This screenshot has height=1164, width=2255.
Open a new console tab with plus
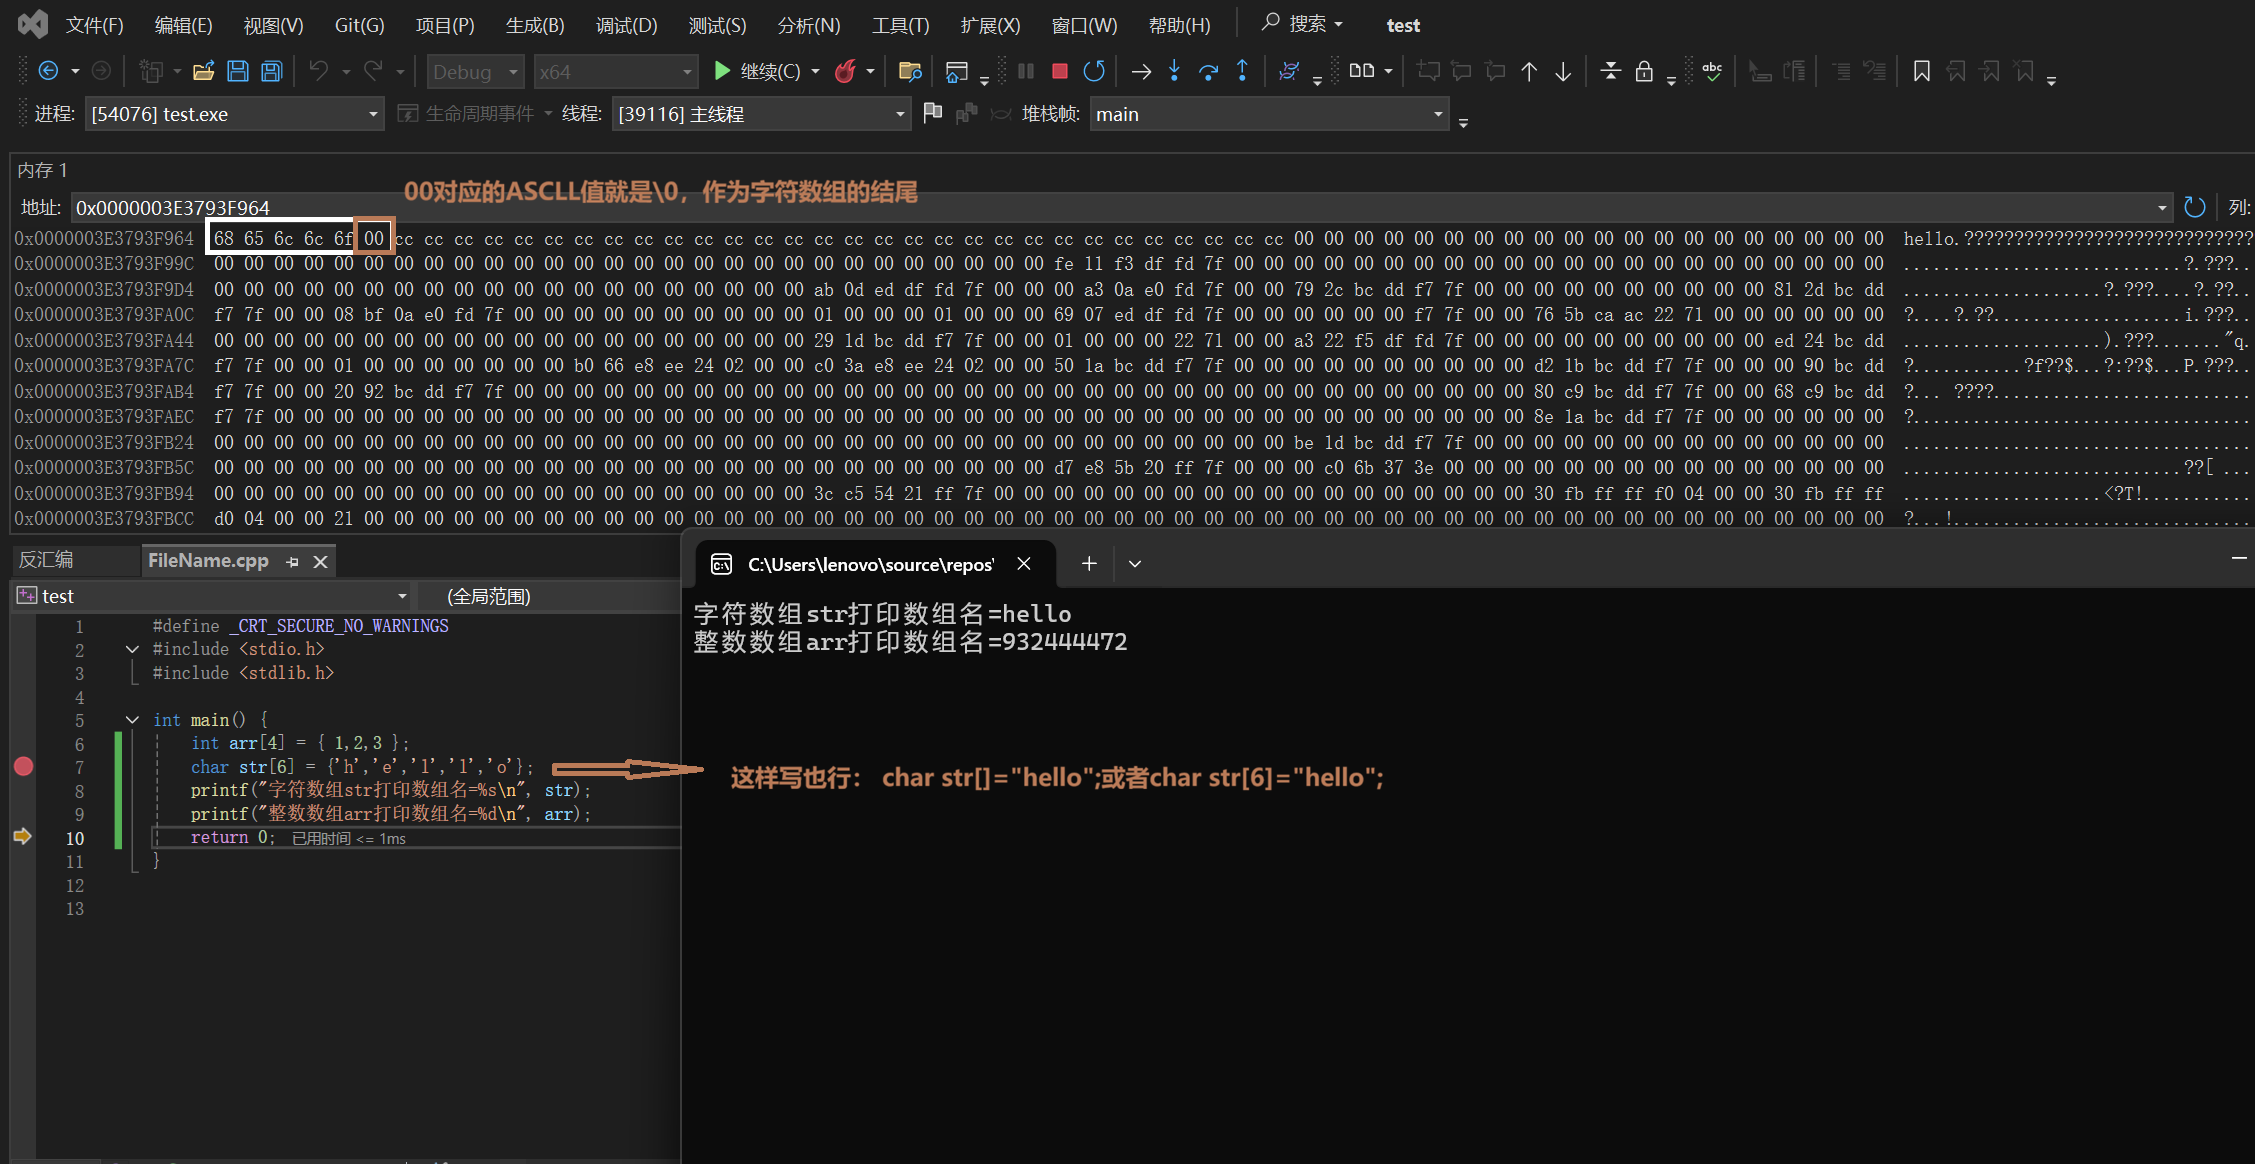(x=1089, y=564)
